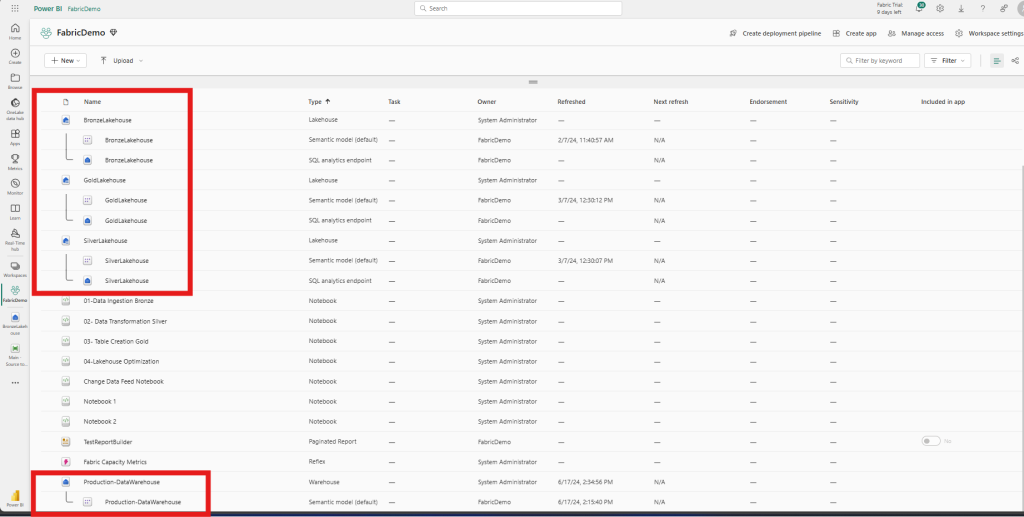Open the Upload dropdown
1024x517 pixels.
pos(121,61)
